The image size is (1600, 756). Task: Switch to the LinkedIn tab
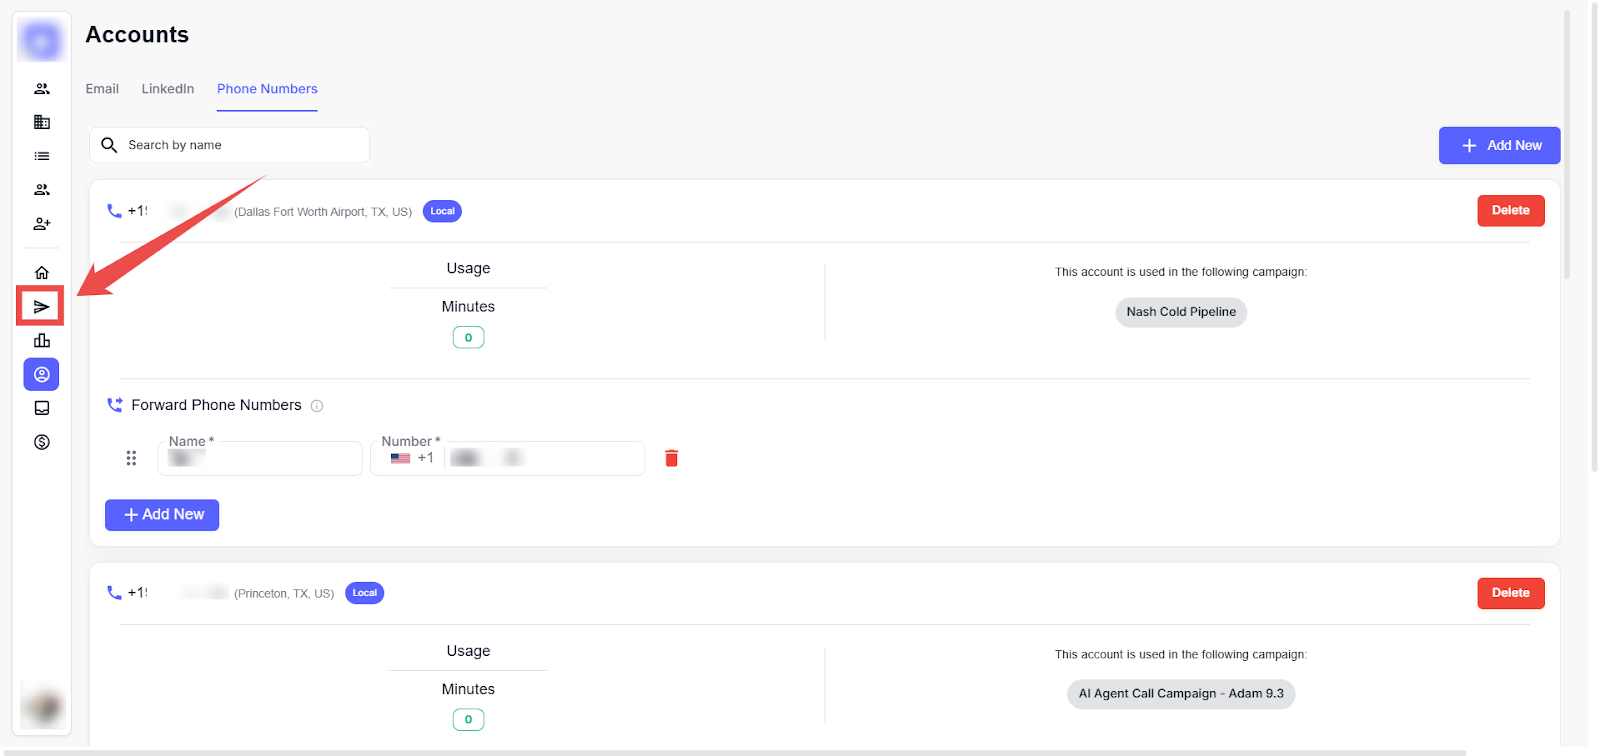tap(168, 89)
